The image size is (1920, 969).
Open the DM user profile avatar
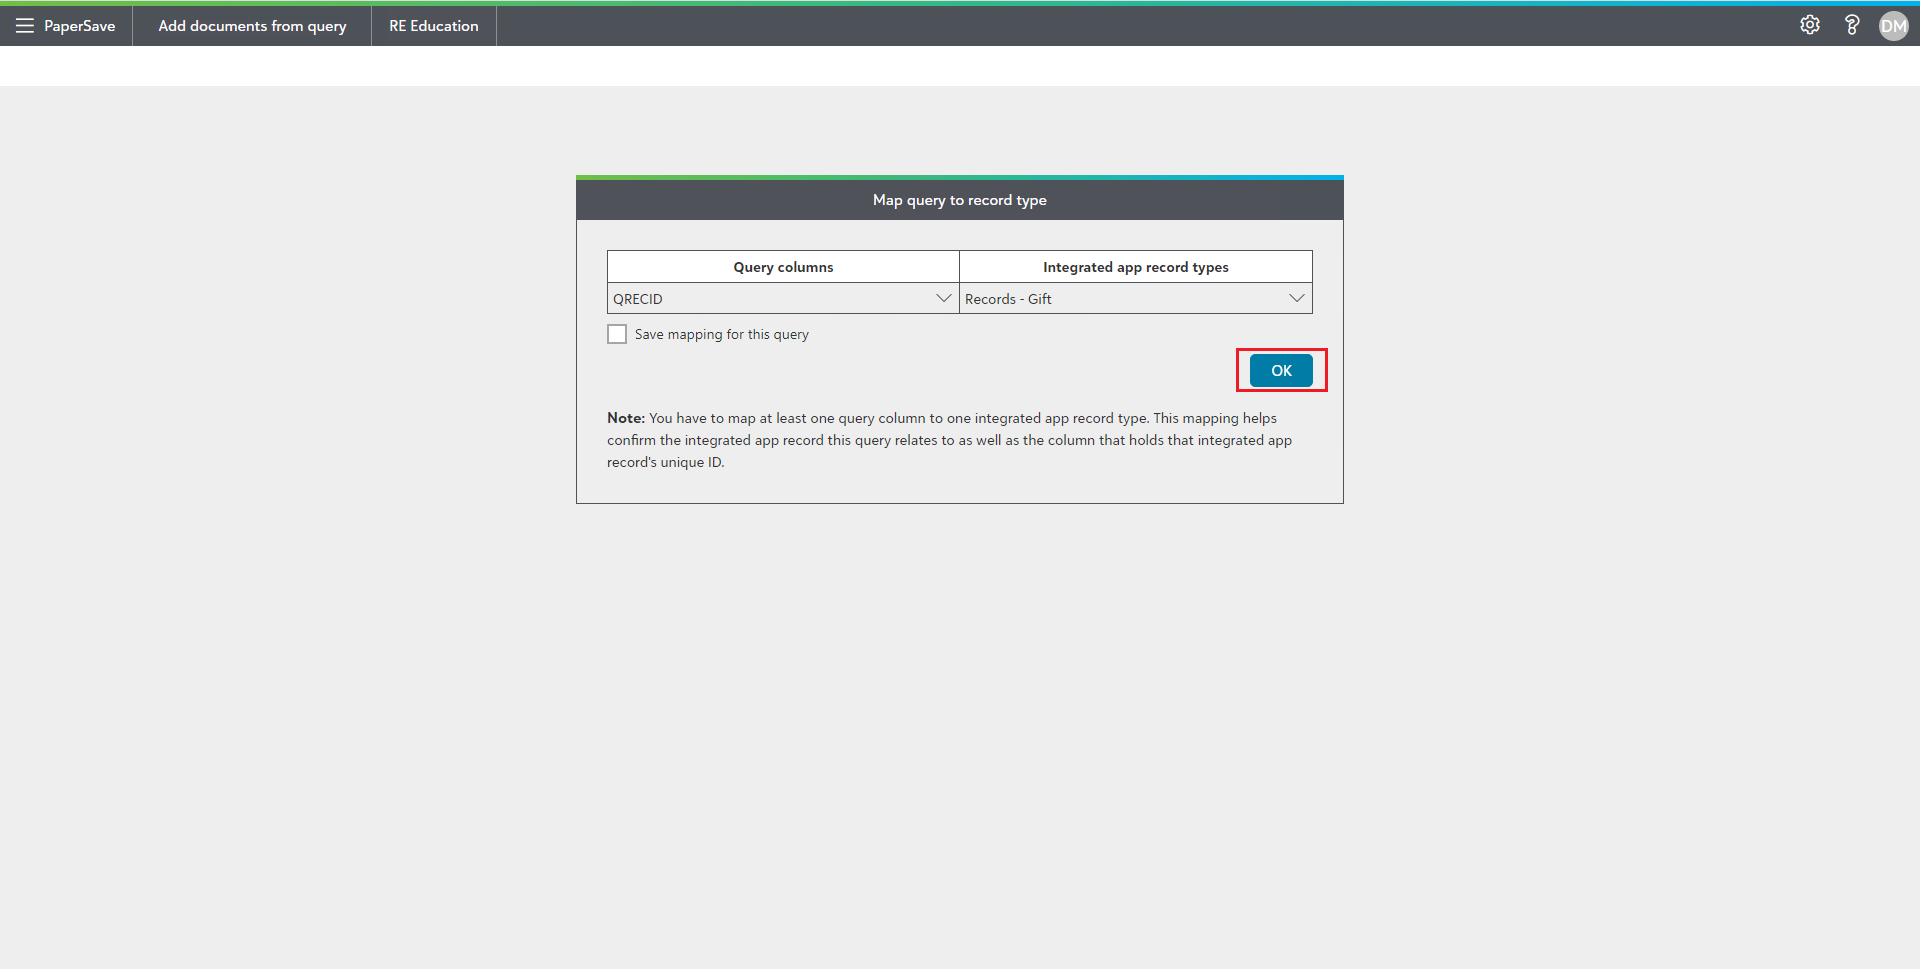tap(1893, 26)
